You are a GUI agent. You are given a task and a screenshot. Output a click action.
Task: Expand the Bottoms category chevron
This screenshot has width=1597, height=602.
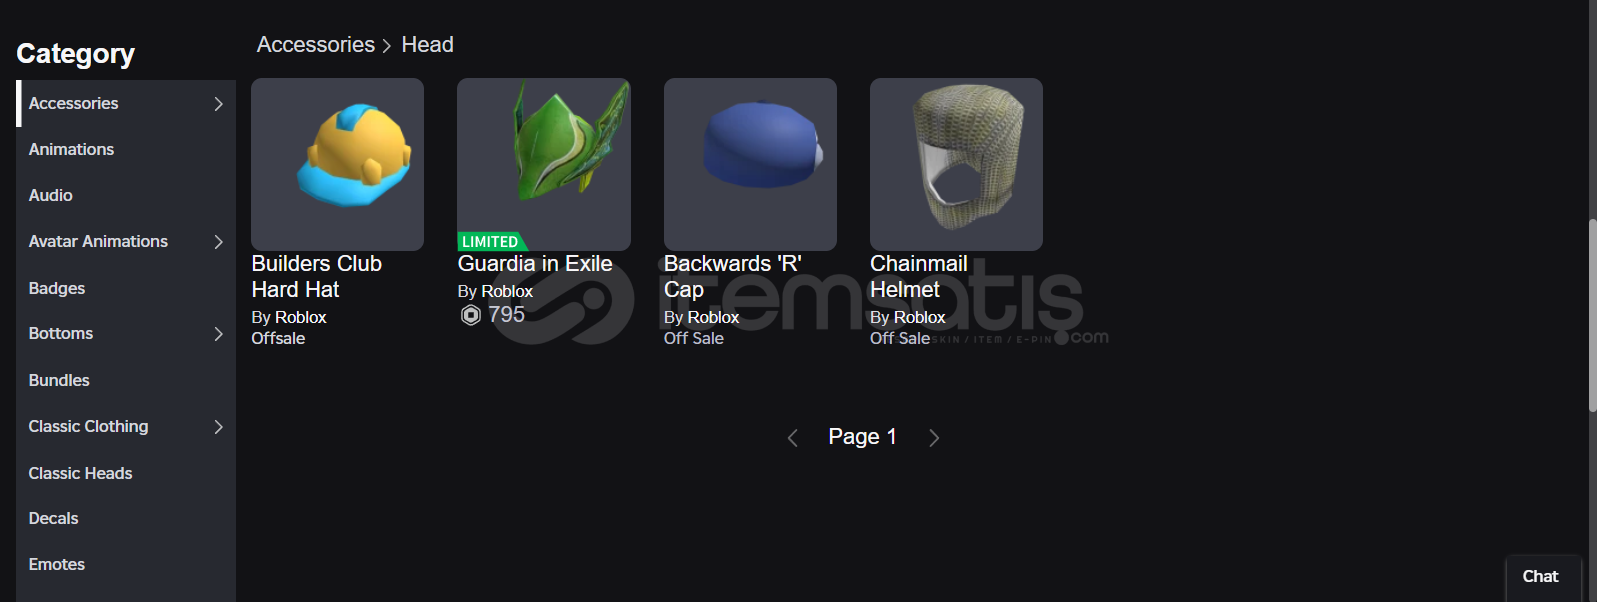(x=218, y=334)
